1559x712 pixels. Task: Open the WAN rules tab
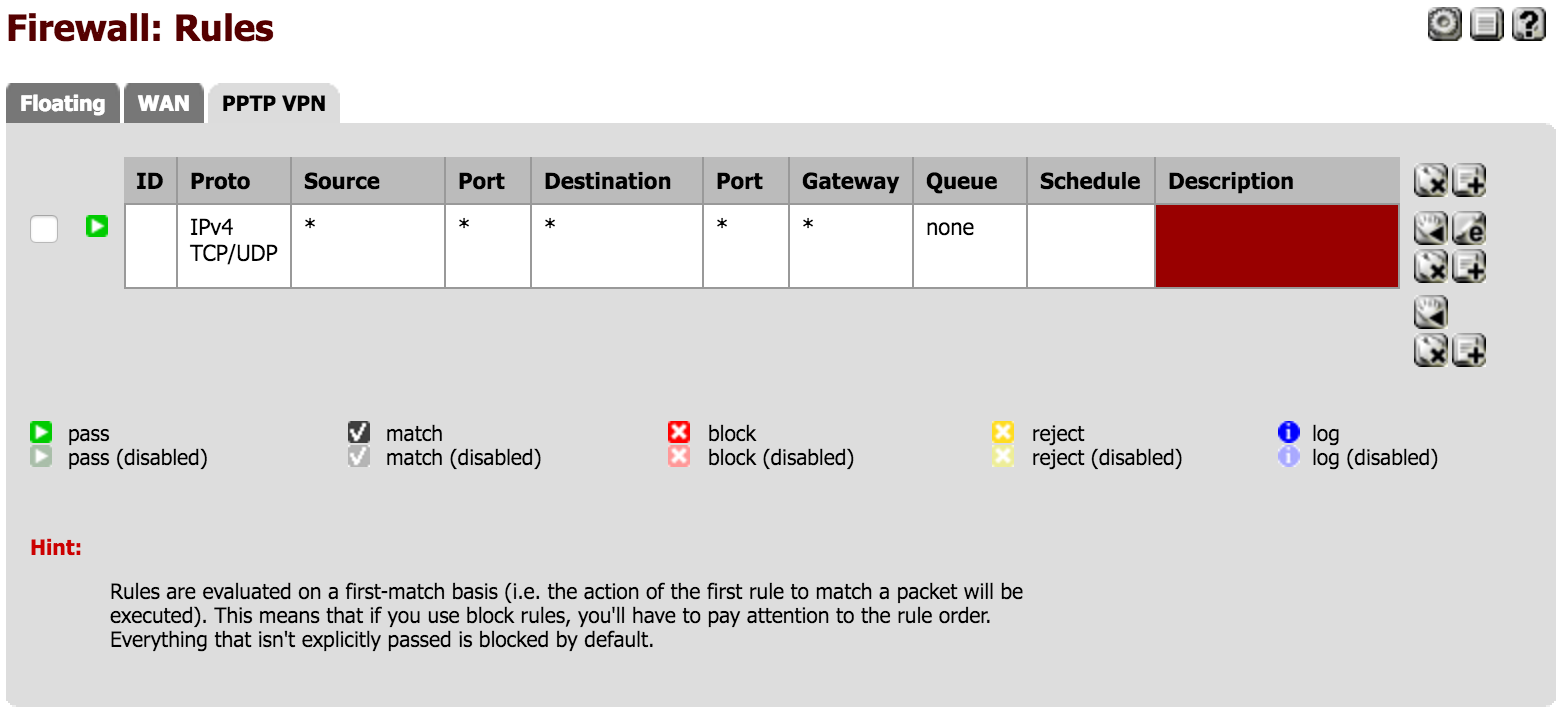coord(164,104)
